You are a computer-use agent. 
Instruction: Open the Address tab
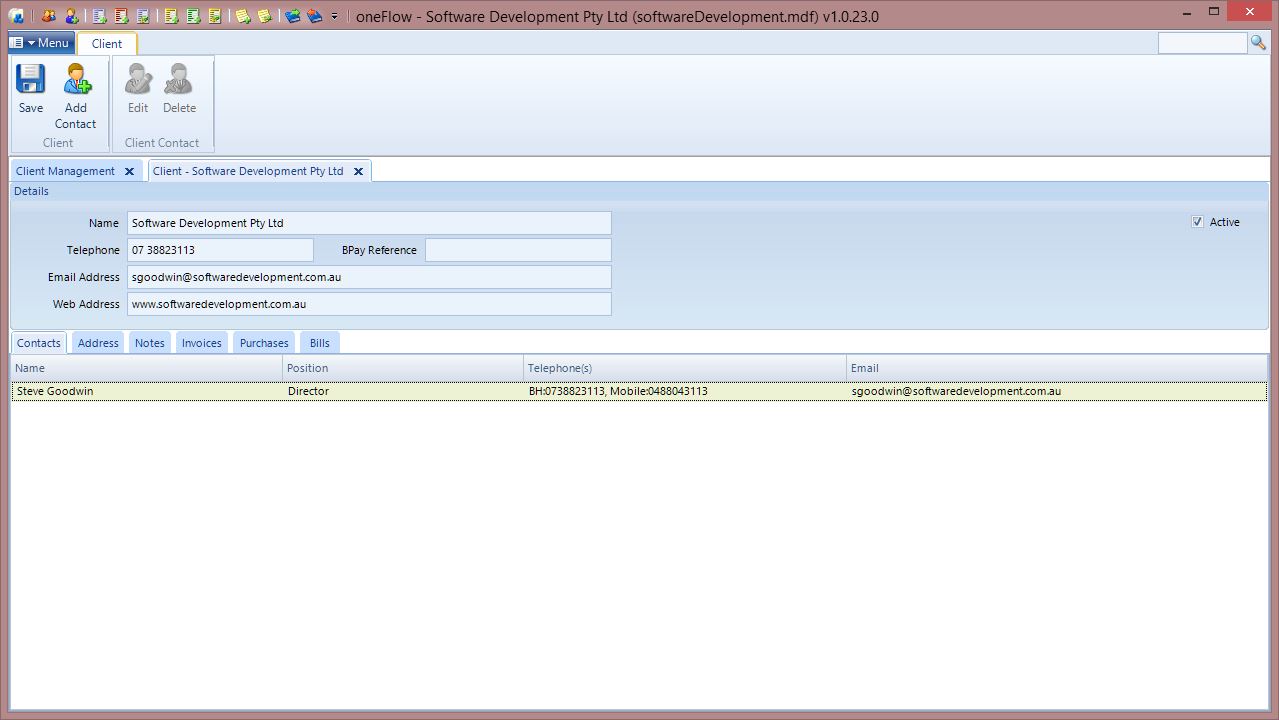click(x=98, y=343)
